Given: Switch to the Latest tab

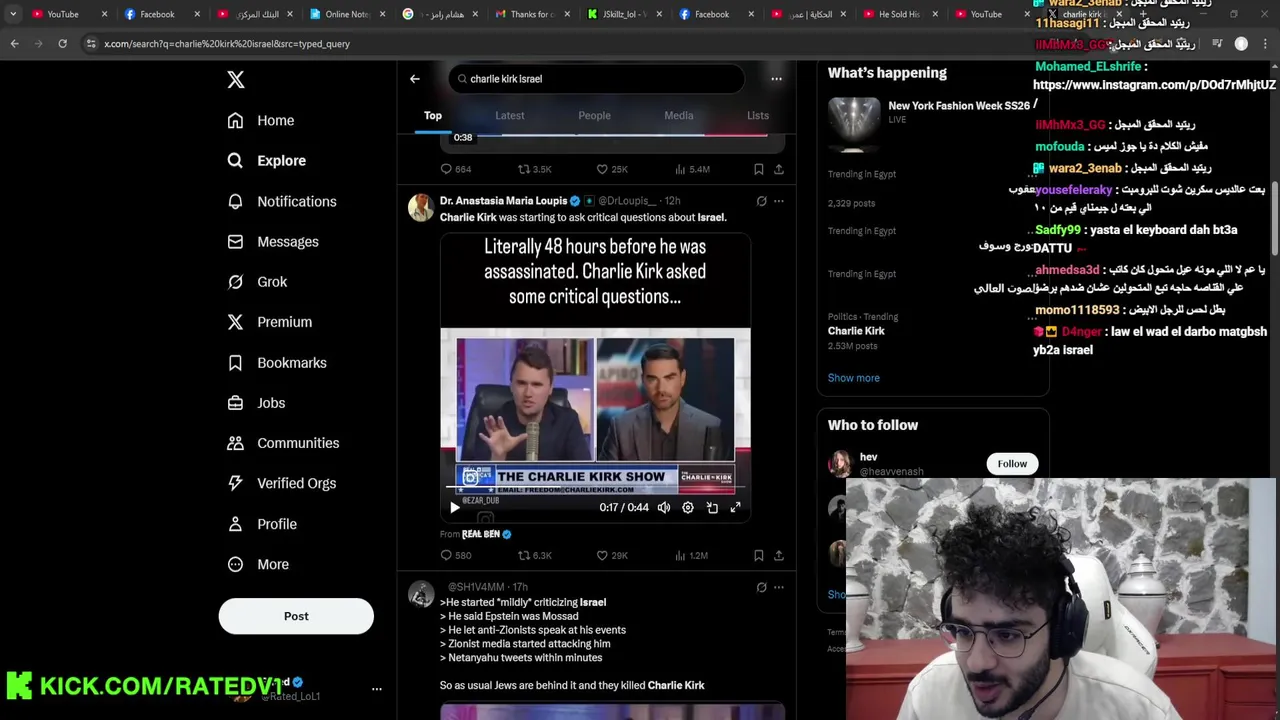Looking at the screenshot, I should (x=510, y=116).
